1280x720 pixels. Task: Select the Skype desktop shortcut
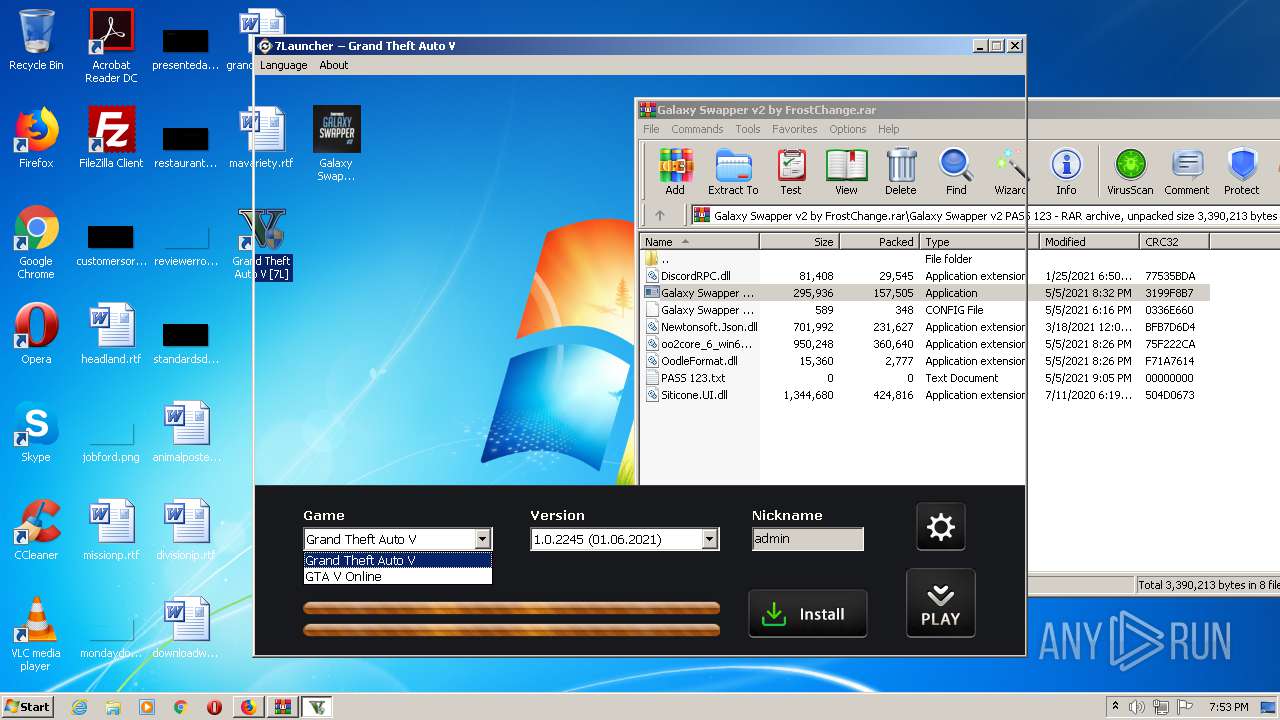[36, 432]
